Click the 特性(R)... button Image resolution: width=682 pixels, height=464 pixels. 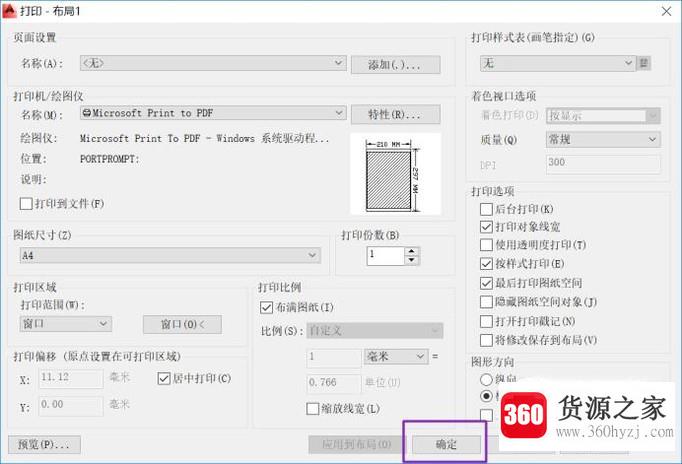(395, 115)
